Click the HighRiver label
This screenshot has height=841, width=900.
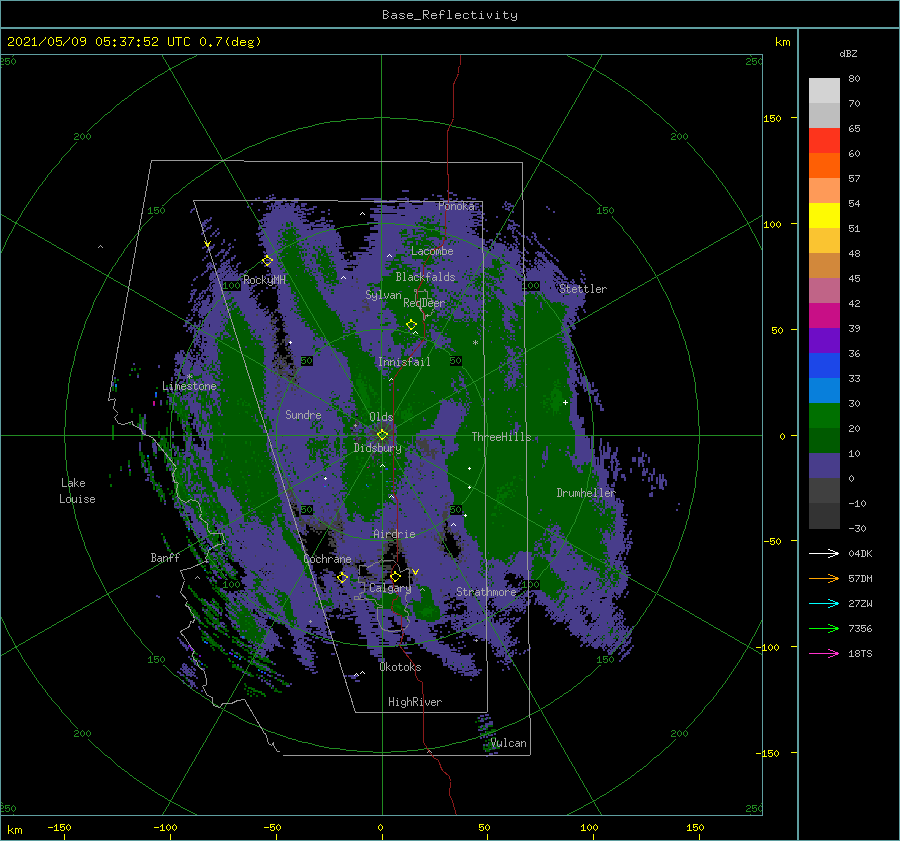tap(415, 702)
